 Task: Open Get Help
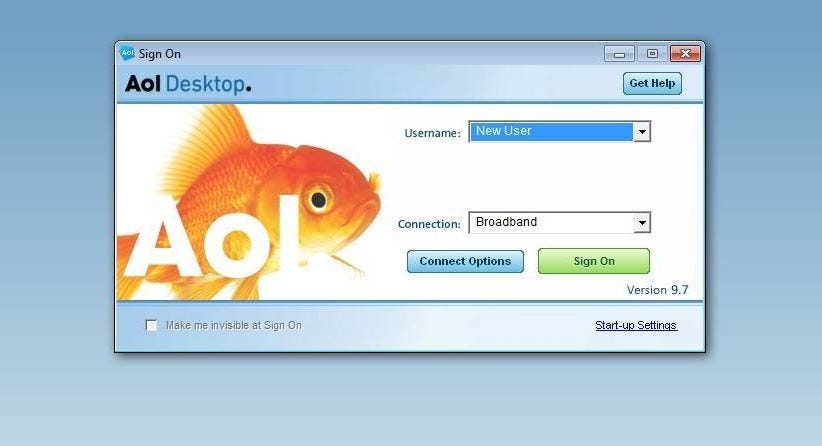pyautogui.click(x=652, y=83)
